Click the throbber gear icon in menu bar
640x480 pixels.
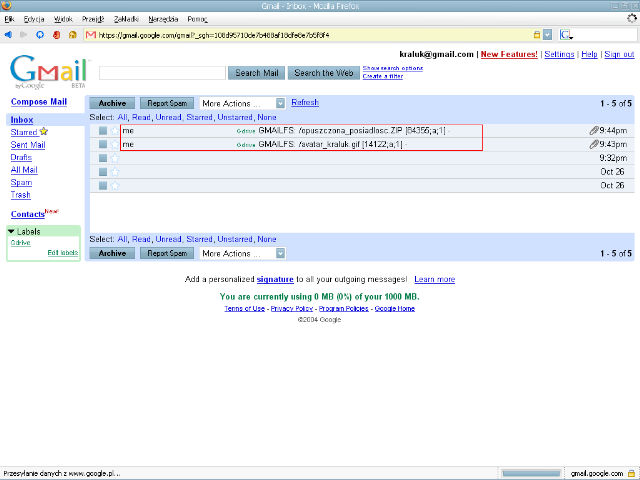[632, 18]
